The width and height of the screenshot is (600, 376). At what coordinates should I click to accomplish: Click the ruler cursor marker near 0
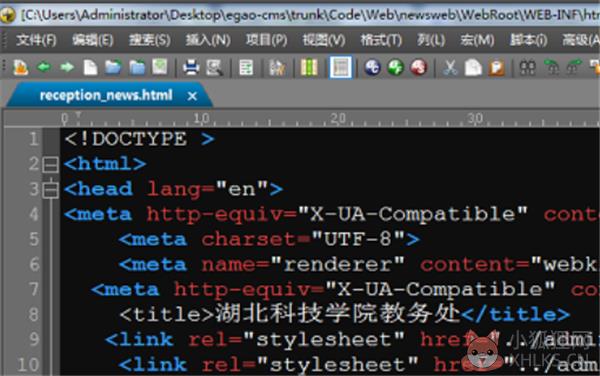pos(78,115)
